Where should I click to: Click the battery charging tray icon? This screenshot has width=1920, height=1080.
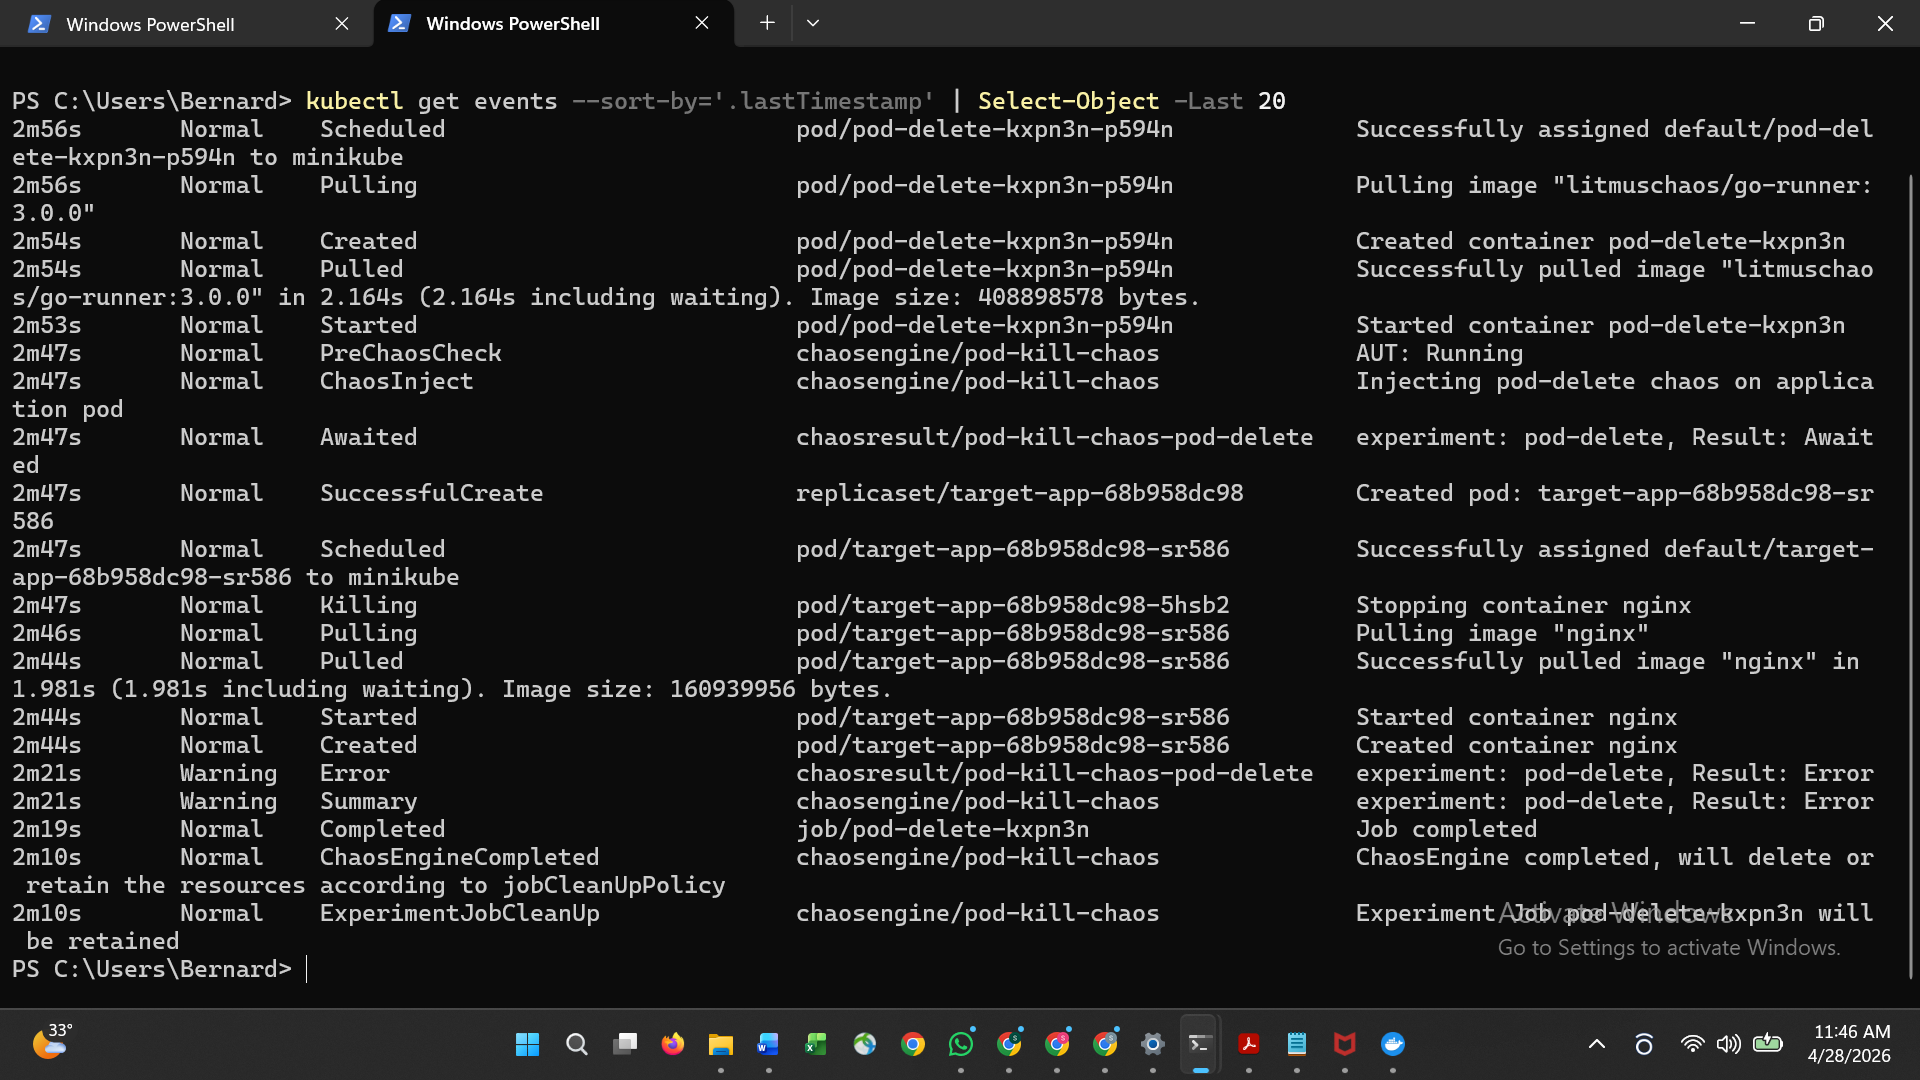pyautogui.click(x=1768, y=1044)
